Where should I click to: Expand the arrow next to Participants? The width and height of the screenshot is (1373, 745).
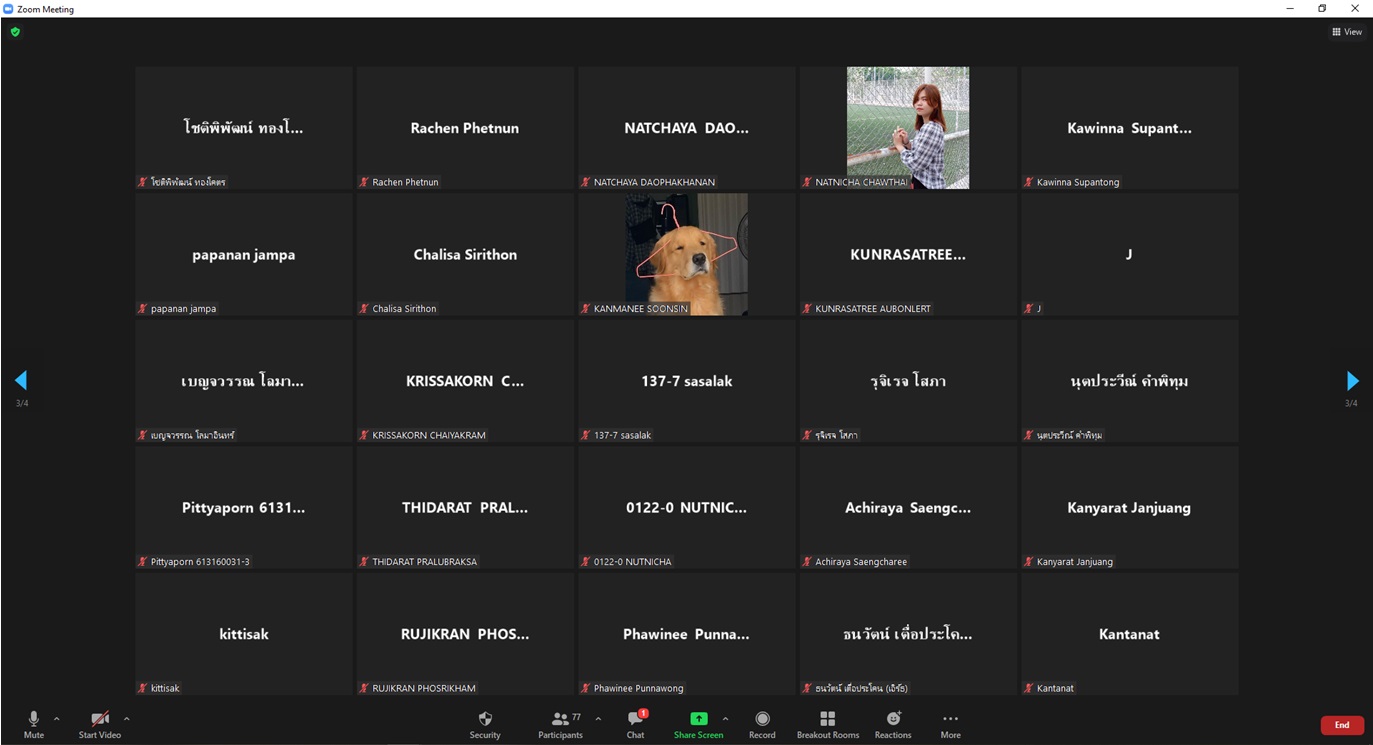click(598, 718)
